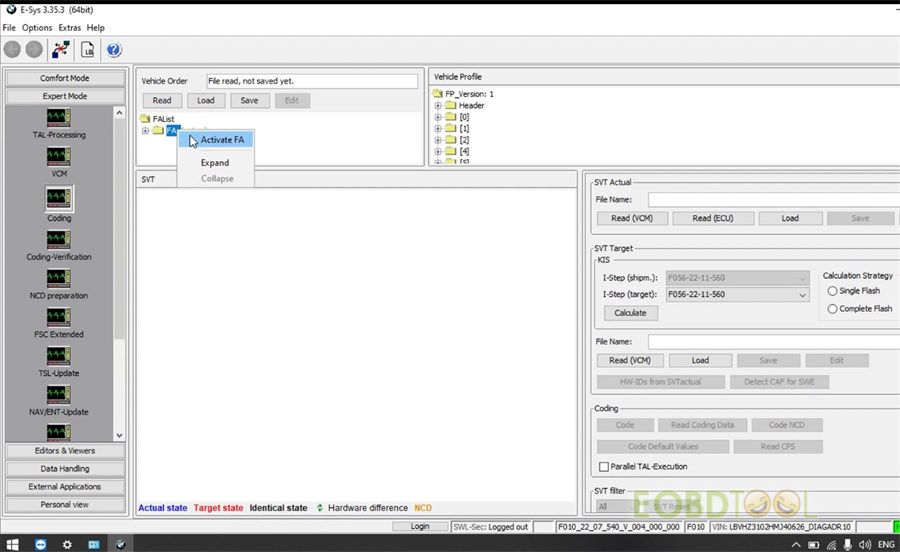Expand the [4] folder in Vehicle Profile
The height and width of the screenshot is (552, 900).
coord(438,151)
